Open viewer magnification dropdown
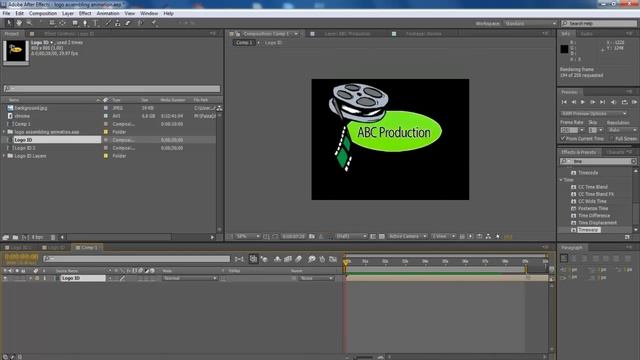This screenshot has height=360, width=640. coord(248,236)
